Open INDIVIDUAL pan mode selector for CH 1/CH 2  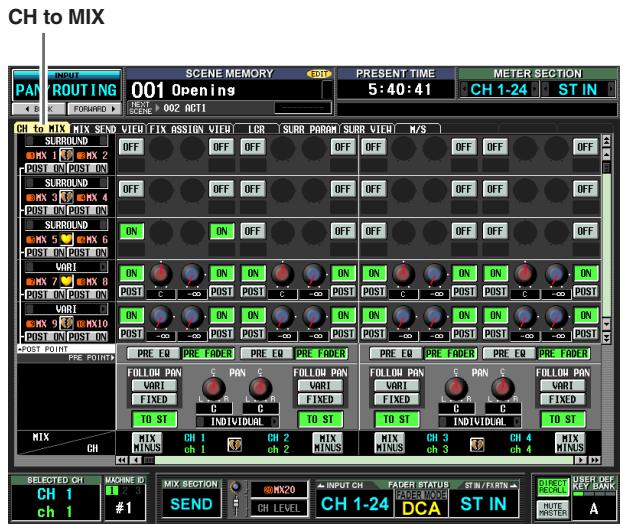click(x=237, y=422)
